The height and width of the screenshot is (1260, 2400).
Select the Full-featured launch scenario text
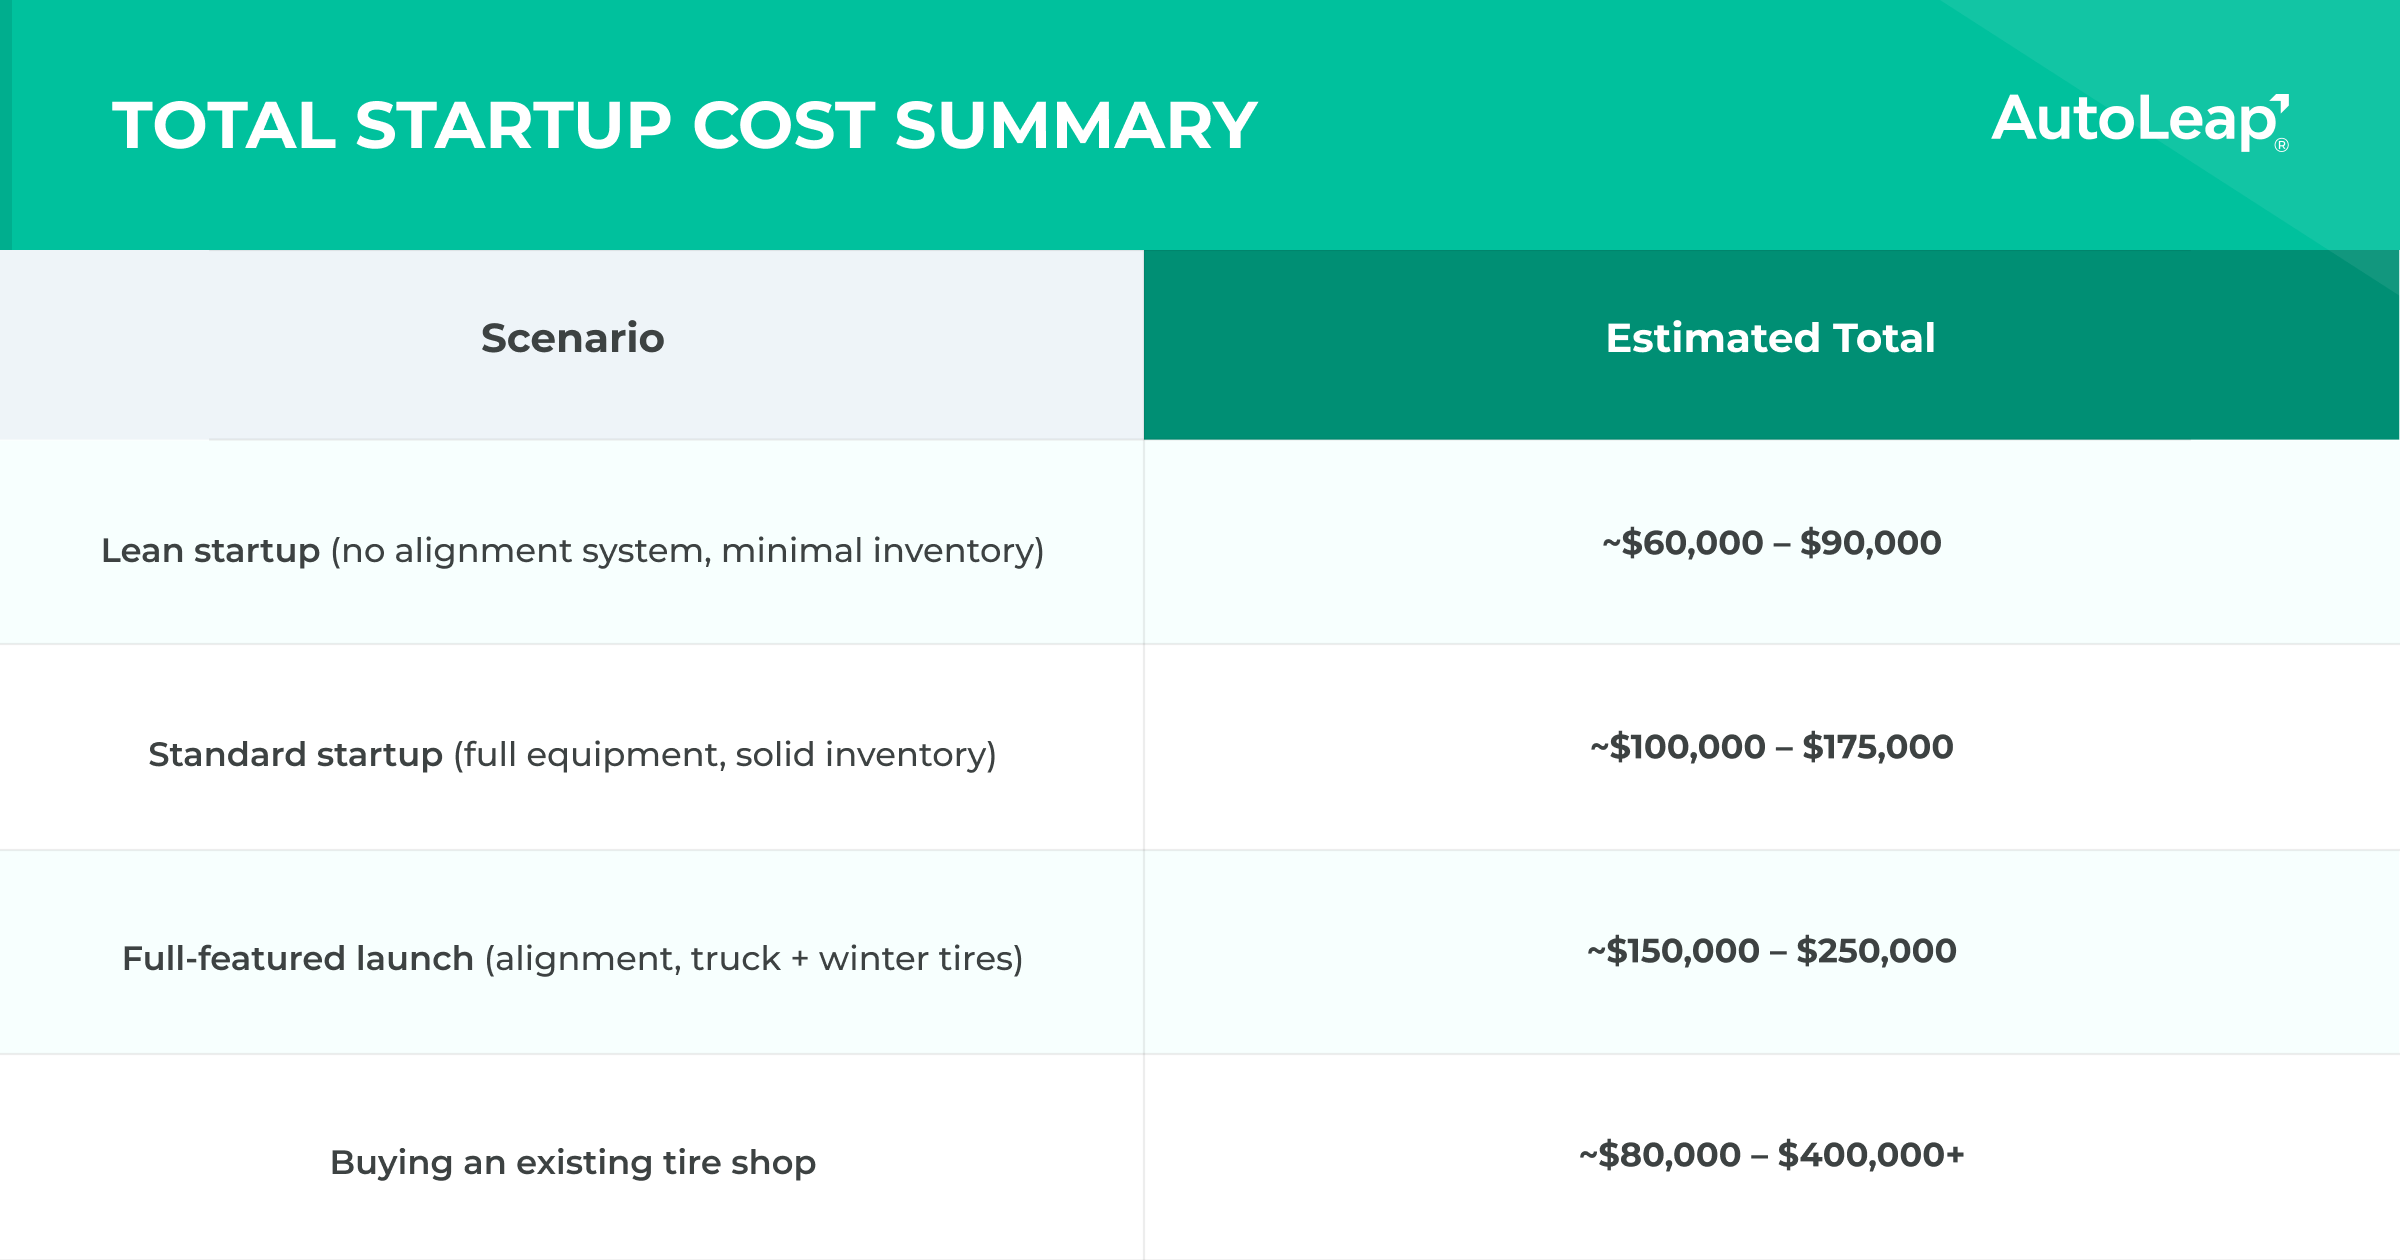[x=572, y=958]
